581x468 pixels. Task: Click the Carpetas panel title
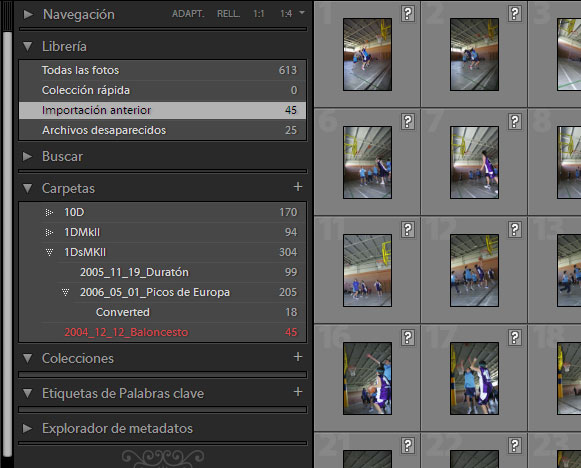(x=68, y=189)
